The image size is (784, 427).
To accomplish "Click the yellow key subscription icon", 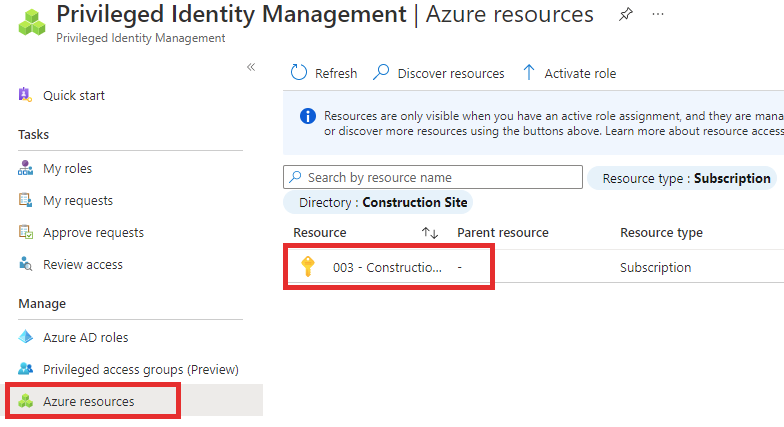I will click(x=308, y=266).
